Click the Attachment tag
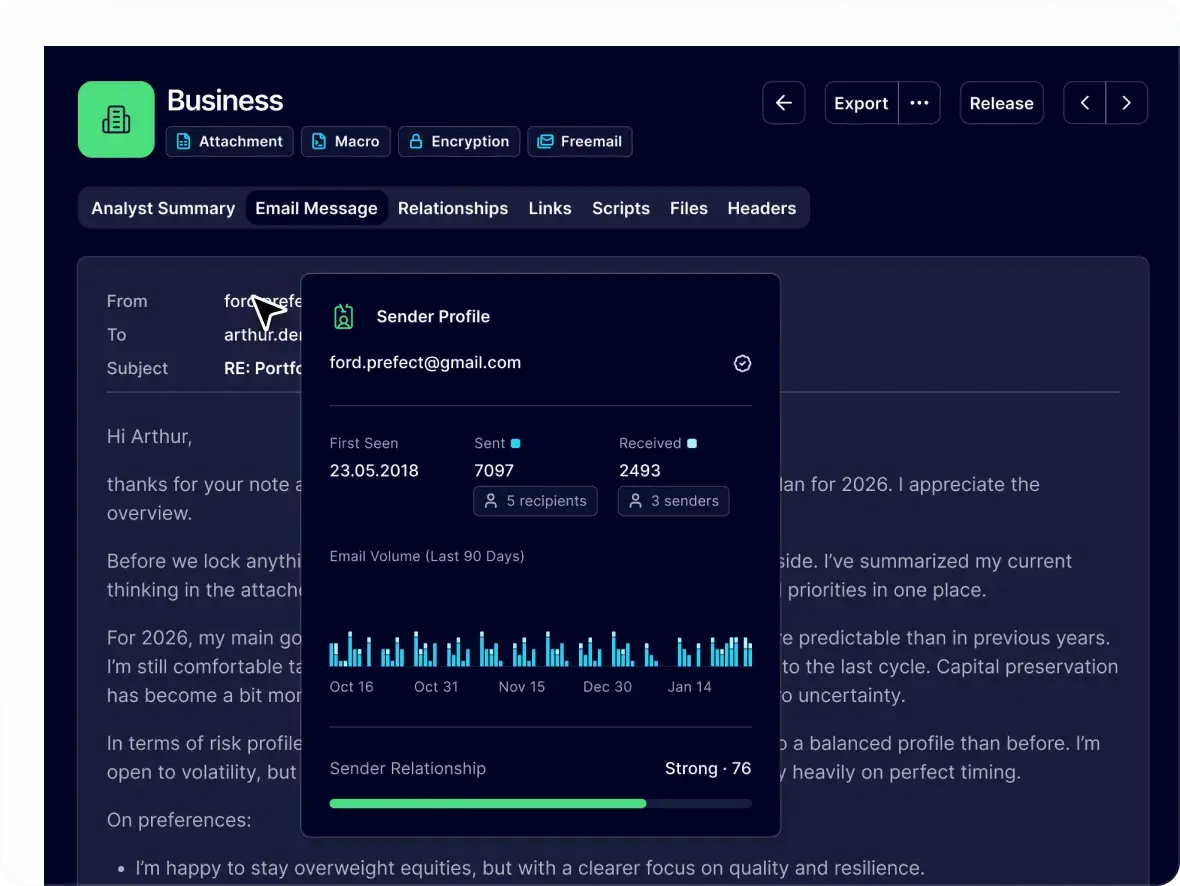This screenshot has height=886, width=1180. [229, 142]
